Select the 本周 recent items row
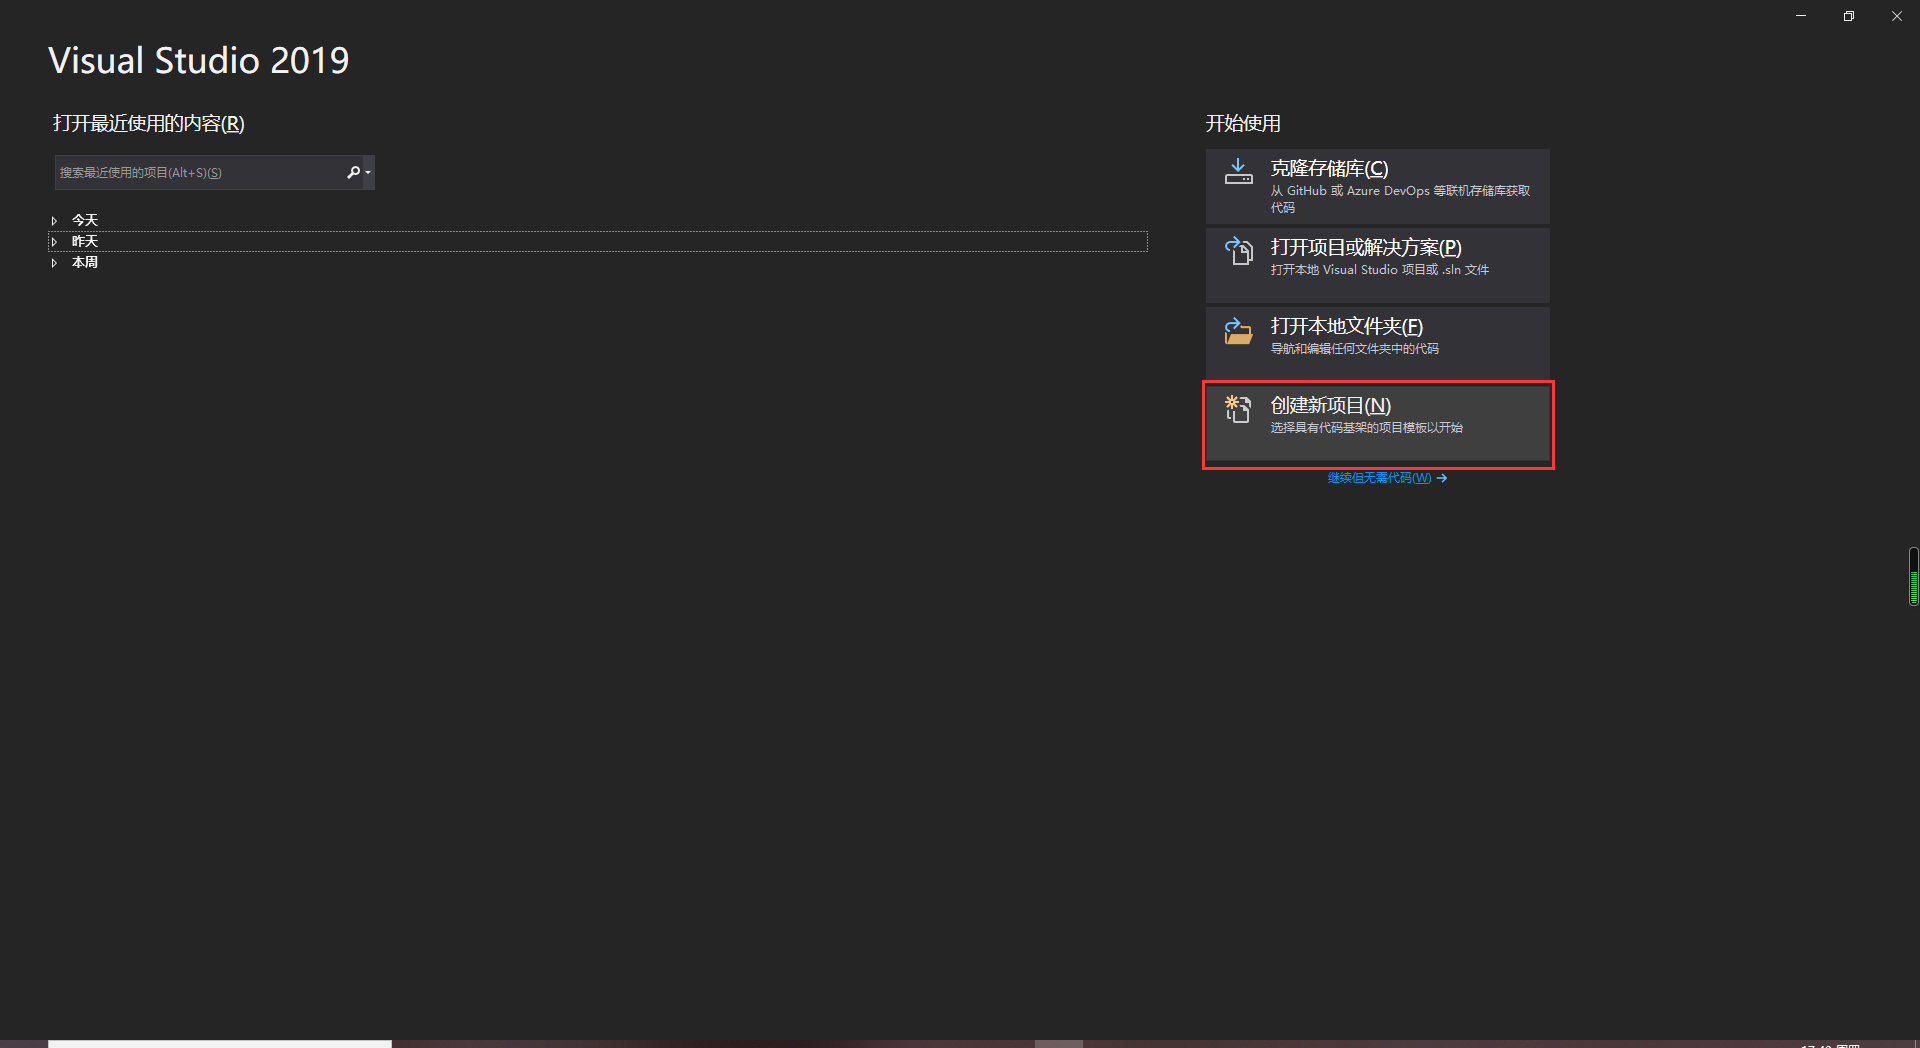This screenshot has height=1048, width=1920. point(598,262)
